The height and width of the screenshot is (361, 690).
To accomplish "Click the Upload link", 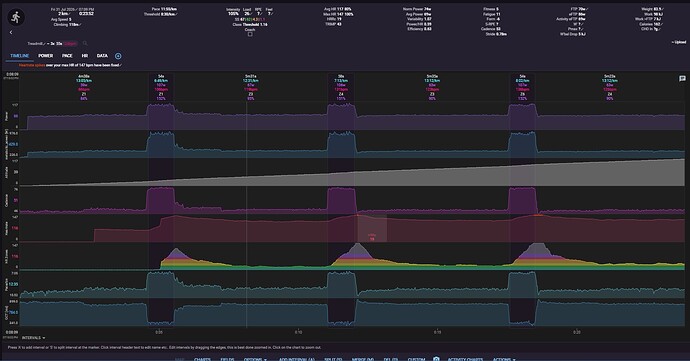I will point(679,42).
